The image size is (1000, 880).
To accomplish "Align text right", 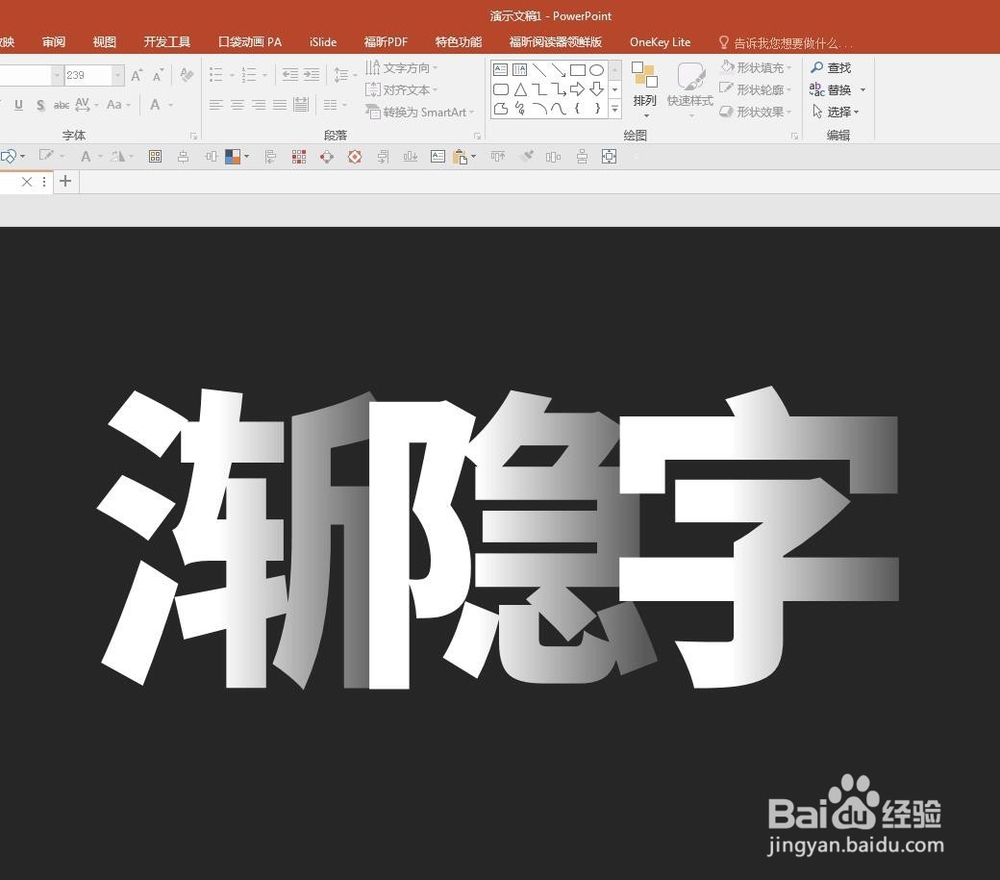I will pos(258,105).
